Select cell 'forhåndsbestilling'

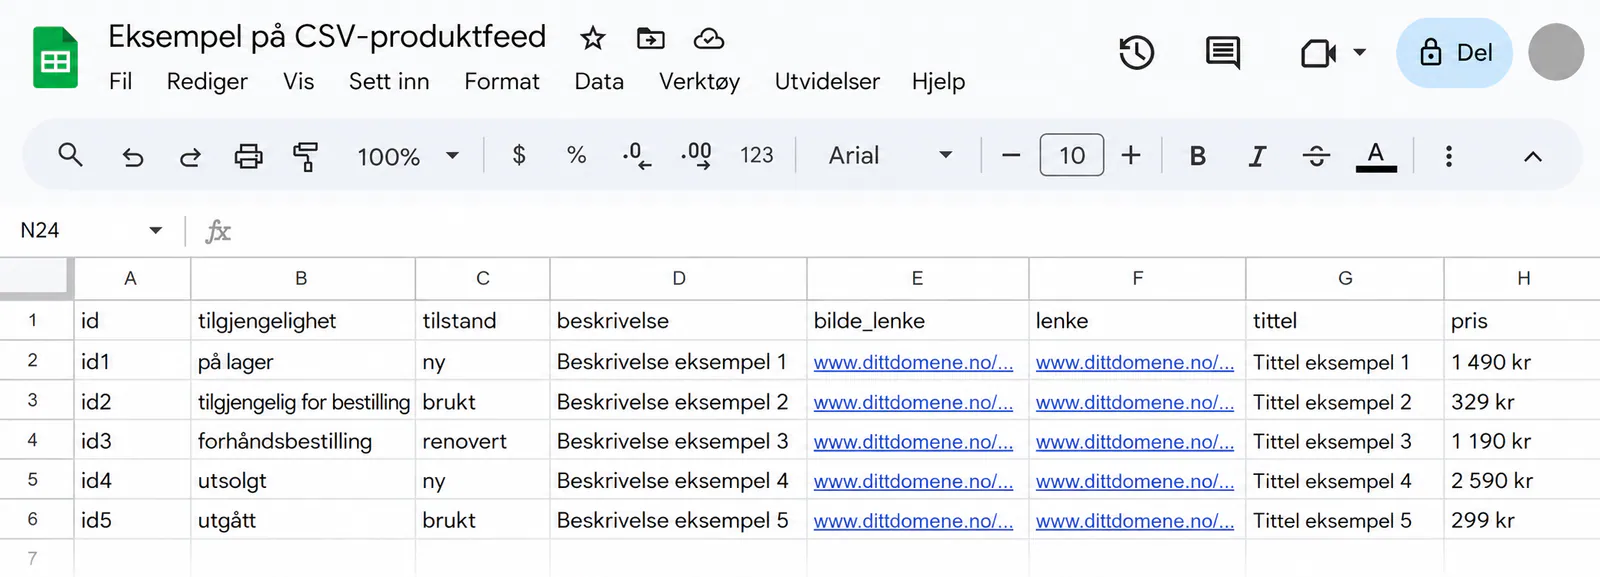coord(303,441)
